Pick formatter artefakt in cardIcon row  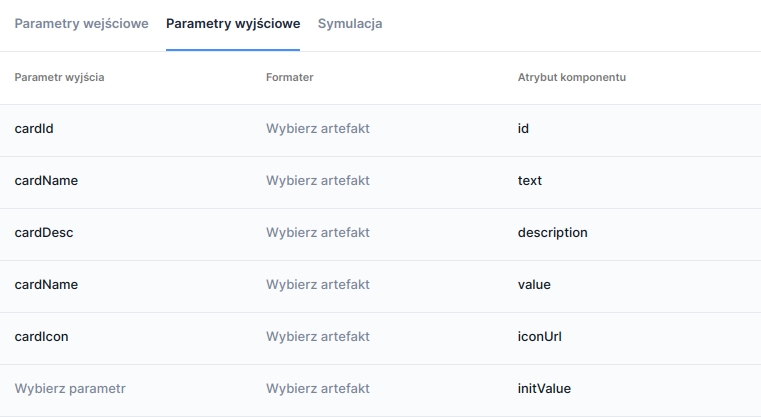click(x=318, y=337)
